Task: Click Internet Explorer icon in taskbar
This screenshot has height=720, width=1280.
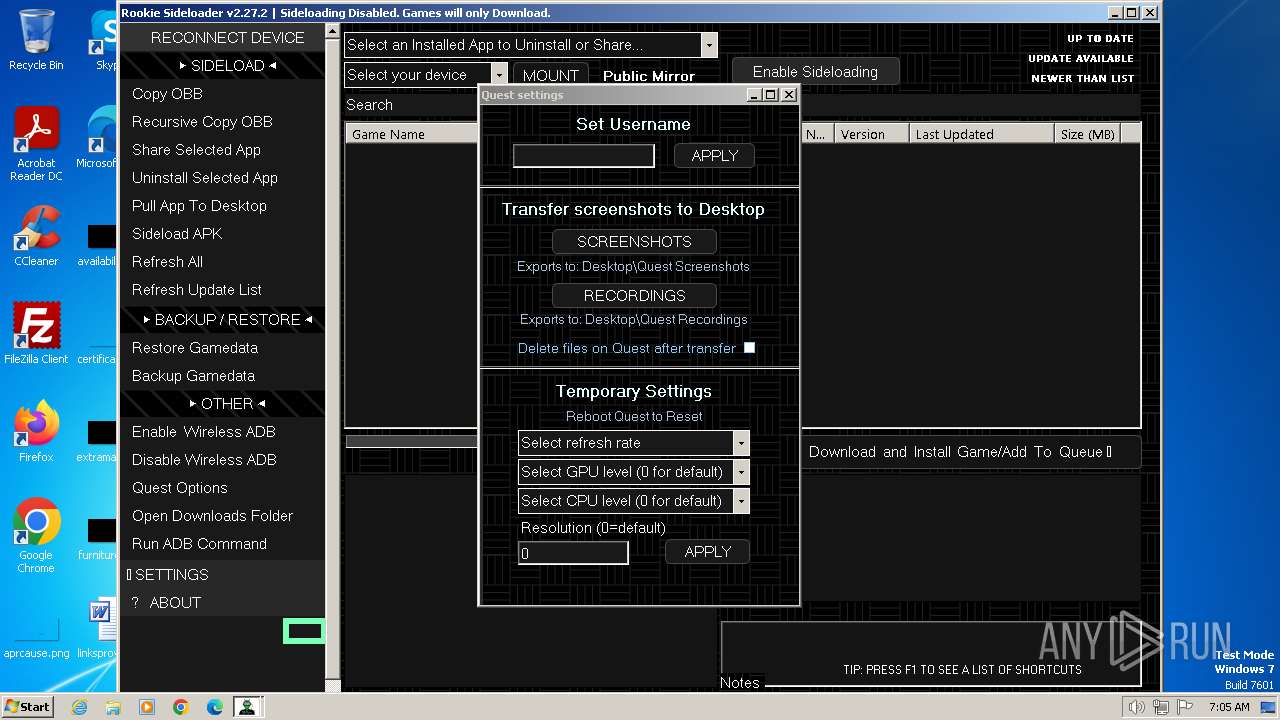Action: click(x=79, y=707)
